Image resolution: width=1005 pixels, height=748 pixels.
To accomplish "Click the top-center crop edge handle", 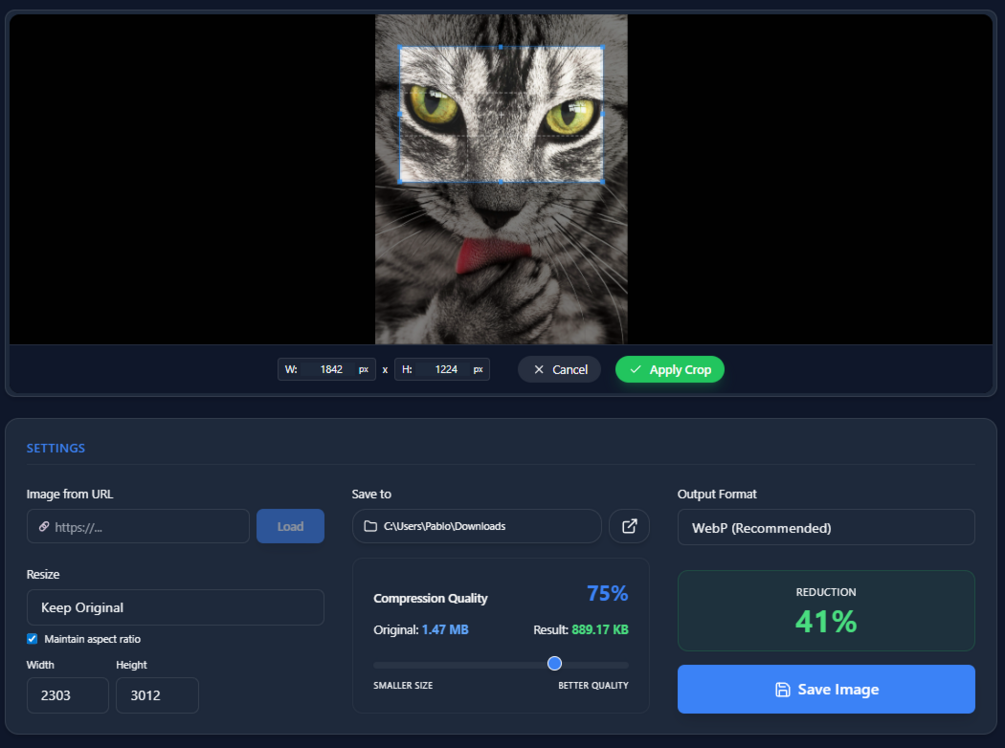I will click(501, 47).
